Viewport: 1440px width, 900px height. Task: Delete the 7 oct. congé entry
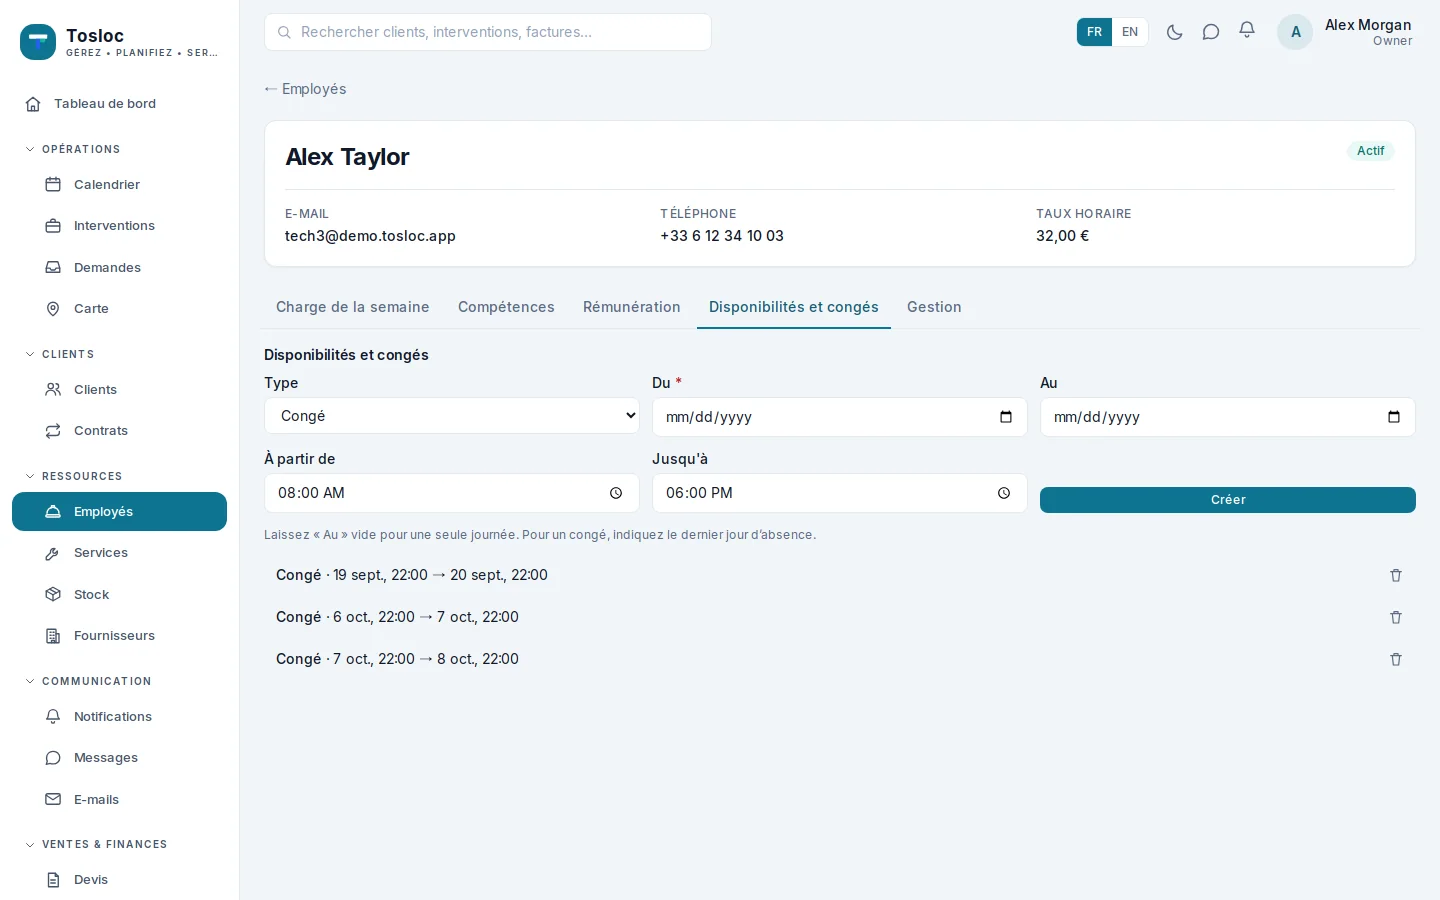(x=1396, y=659)
